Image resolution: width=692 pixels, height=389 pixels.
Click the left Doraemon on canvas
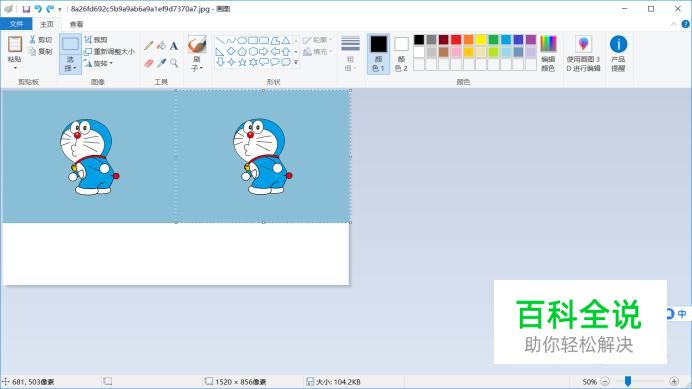coord(90,157)
